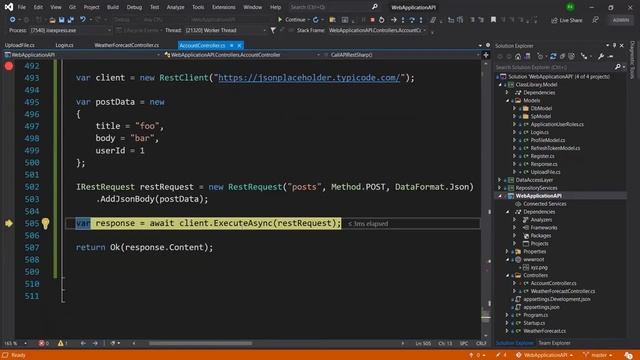Click the Properties wrench in Solution Explorer
640x360 pixels.
pyautogui.click(x=601, y=56)
